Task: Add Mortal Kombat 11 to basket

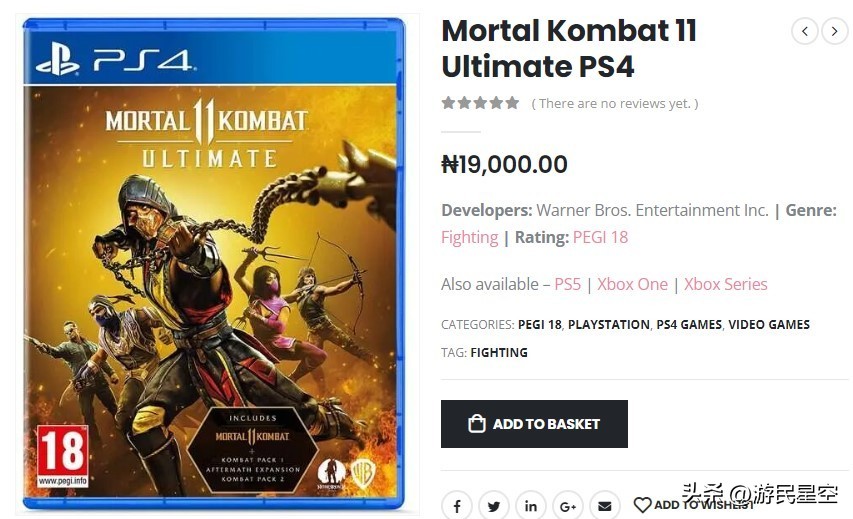Action: click(534, 424)
